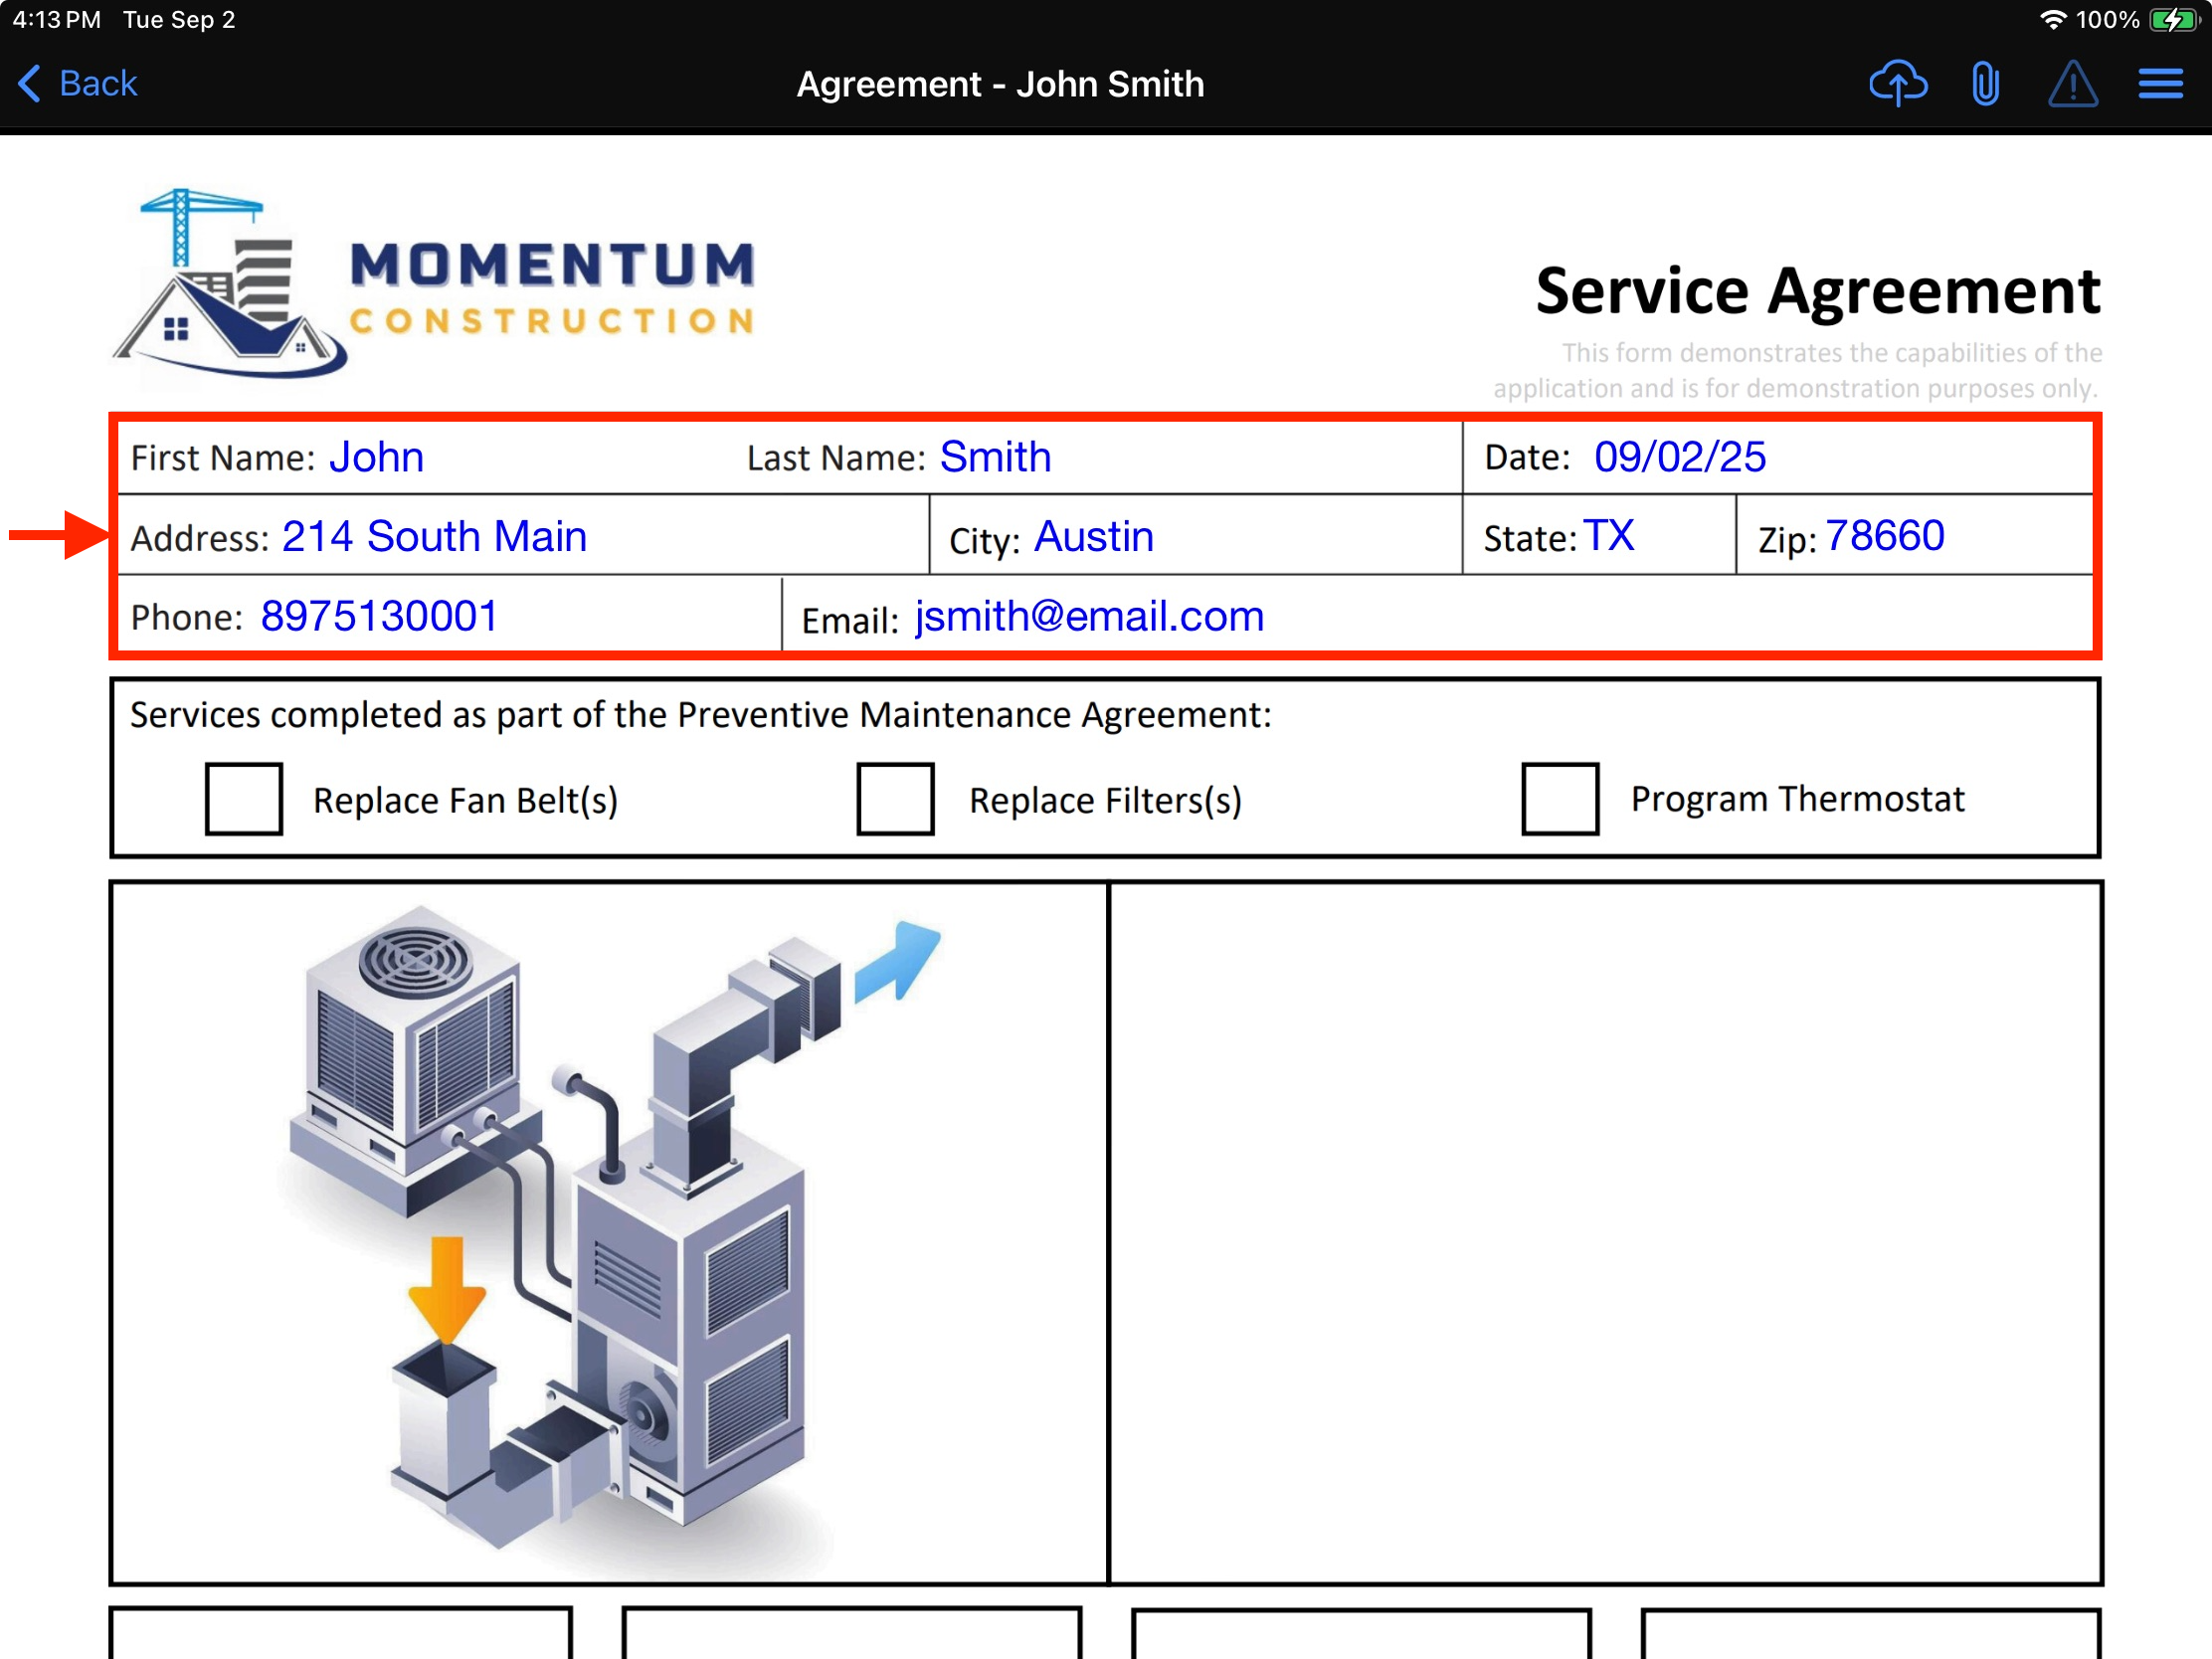Edit the Zip field 78660
This screenshot has height=1659, width=2212.
(1884, 536)
